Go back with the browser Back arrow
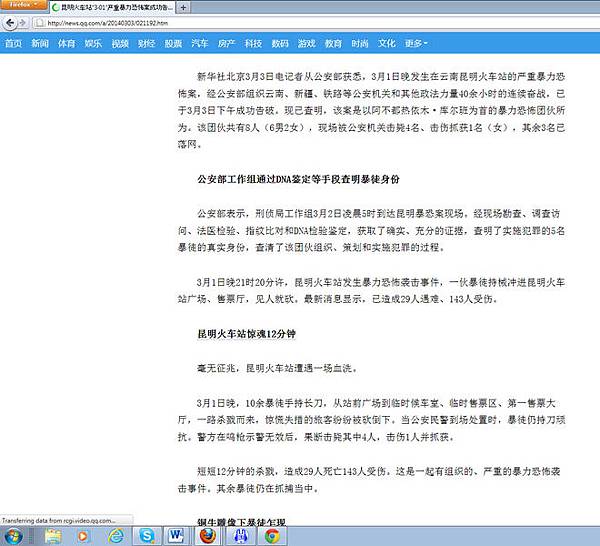The width and height of the screenshot is (600, 546). (10, 23)
